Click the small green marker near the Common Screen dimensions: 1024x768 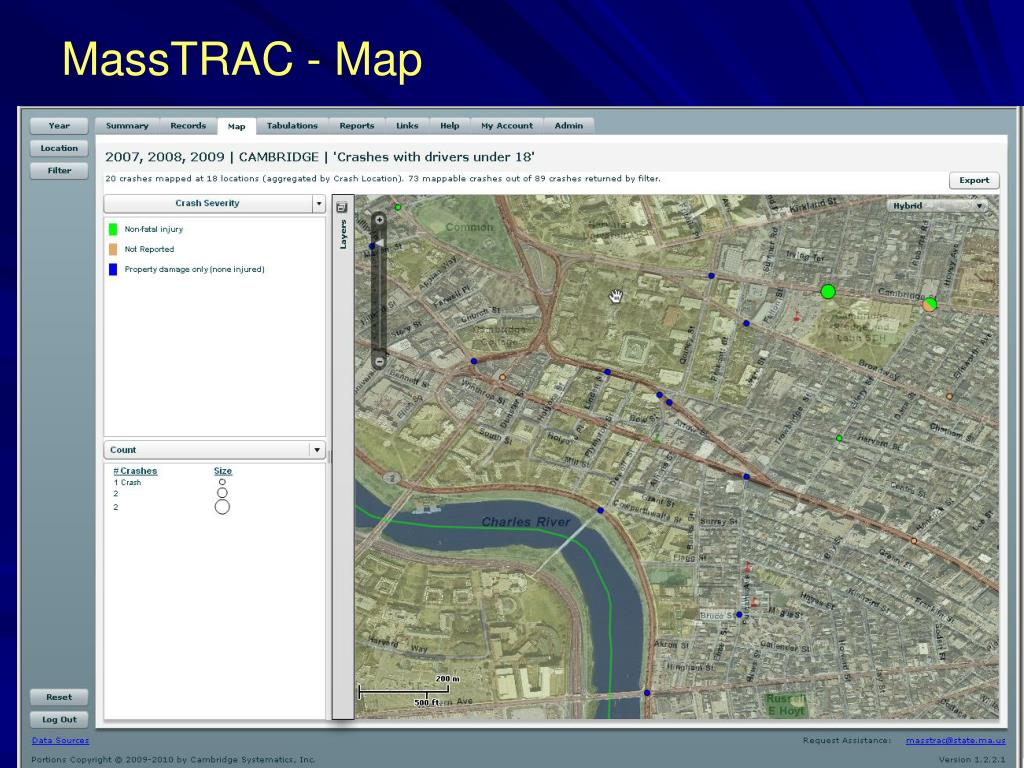pyautogui.click(x=398, y=207)
